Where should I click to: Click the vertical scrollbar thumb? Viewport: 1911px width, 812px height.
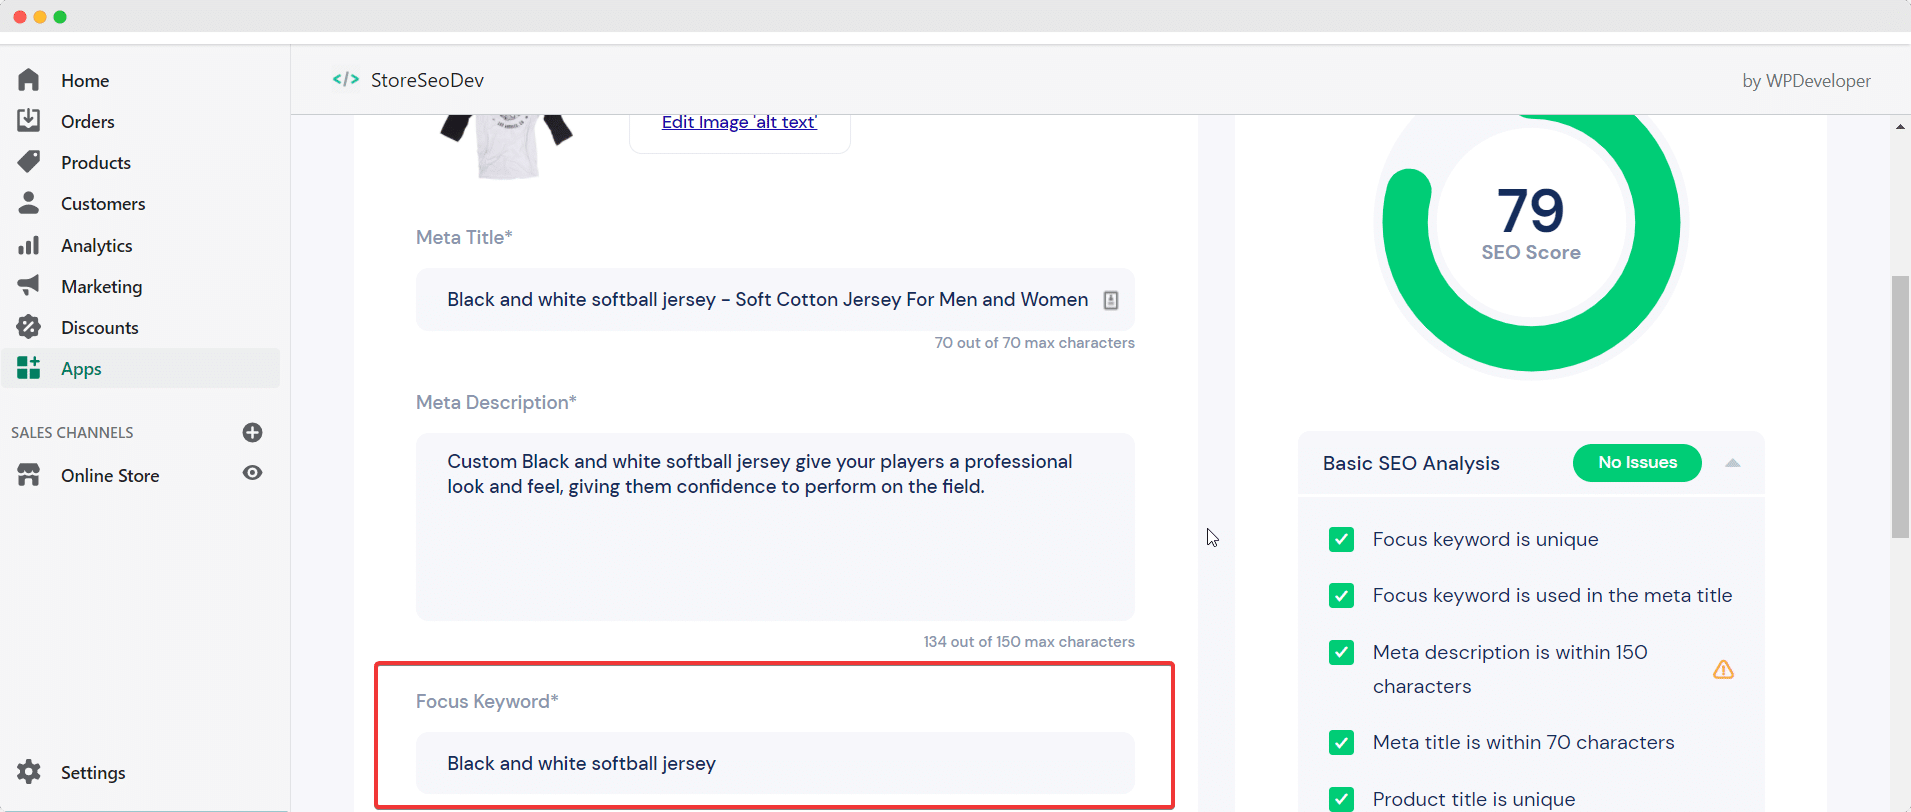tap(1900, 407)
